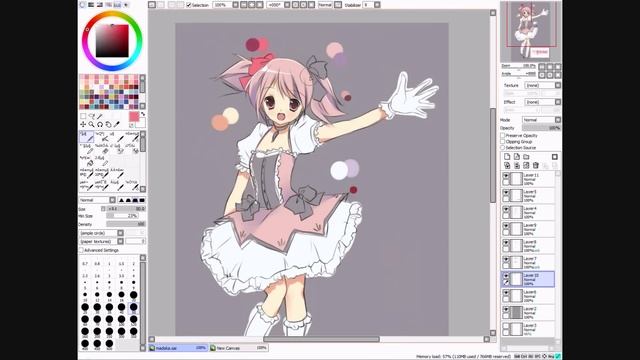The height and width of the screenshot is (360, 640).
Task: Select the rectangular Selection tool
Action: [x=83, y=116]
